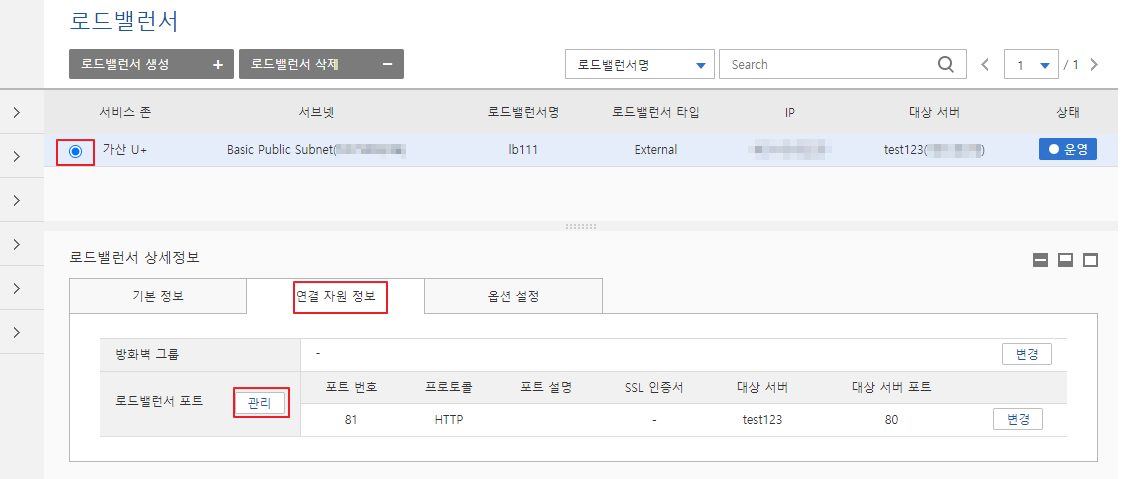Go to previous page arrow
Screen dimensions: 1128x479
tap(985, 65)
